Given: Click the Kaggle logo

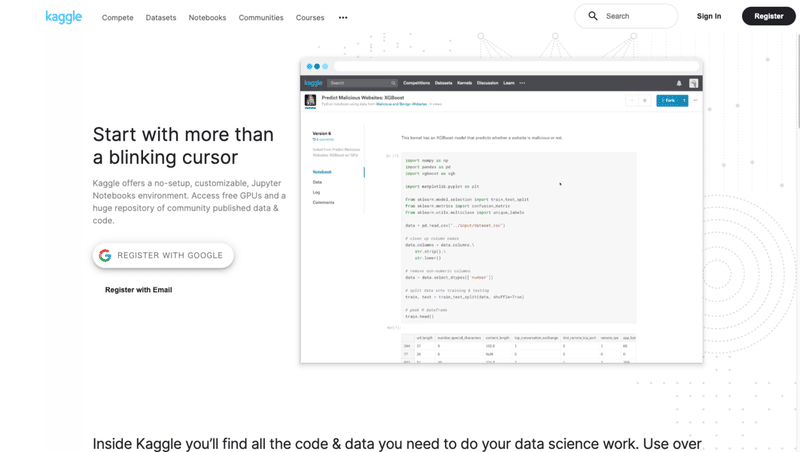Looking at the screenshot, I should click(64, 17).
